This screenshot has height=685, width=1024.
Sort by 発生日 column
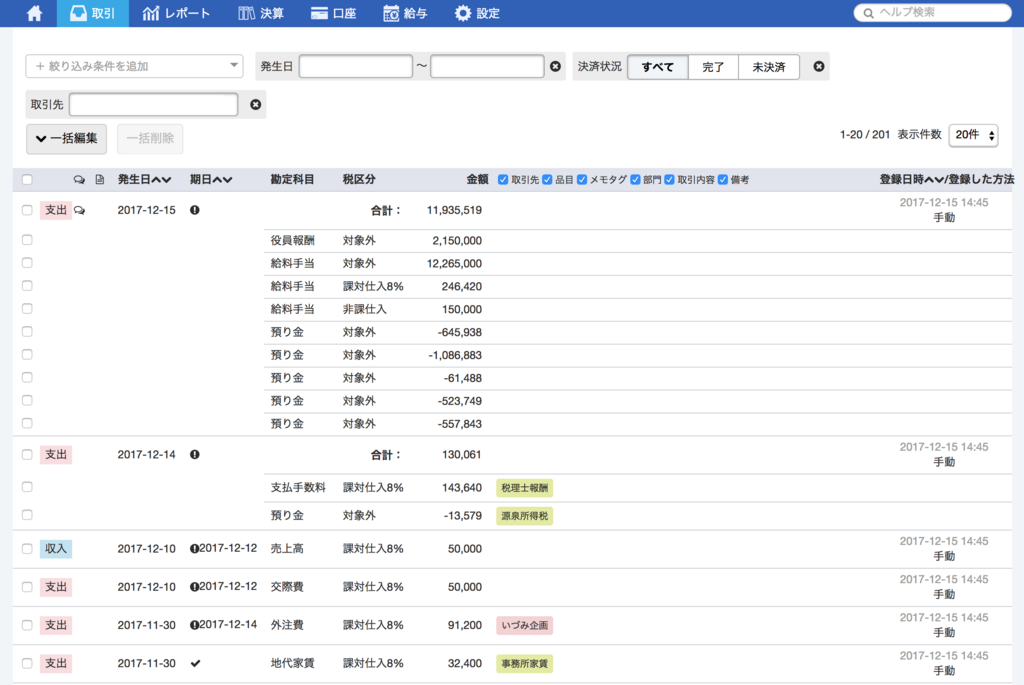(144, 180)
